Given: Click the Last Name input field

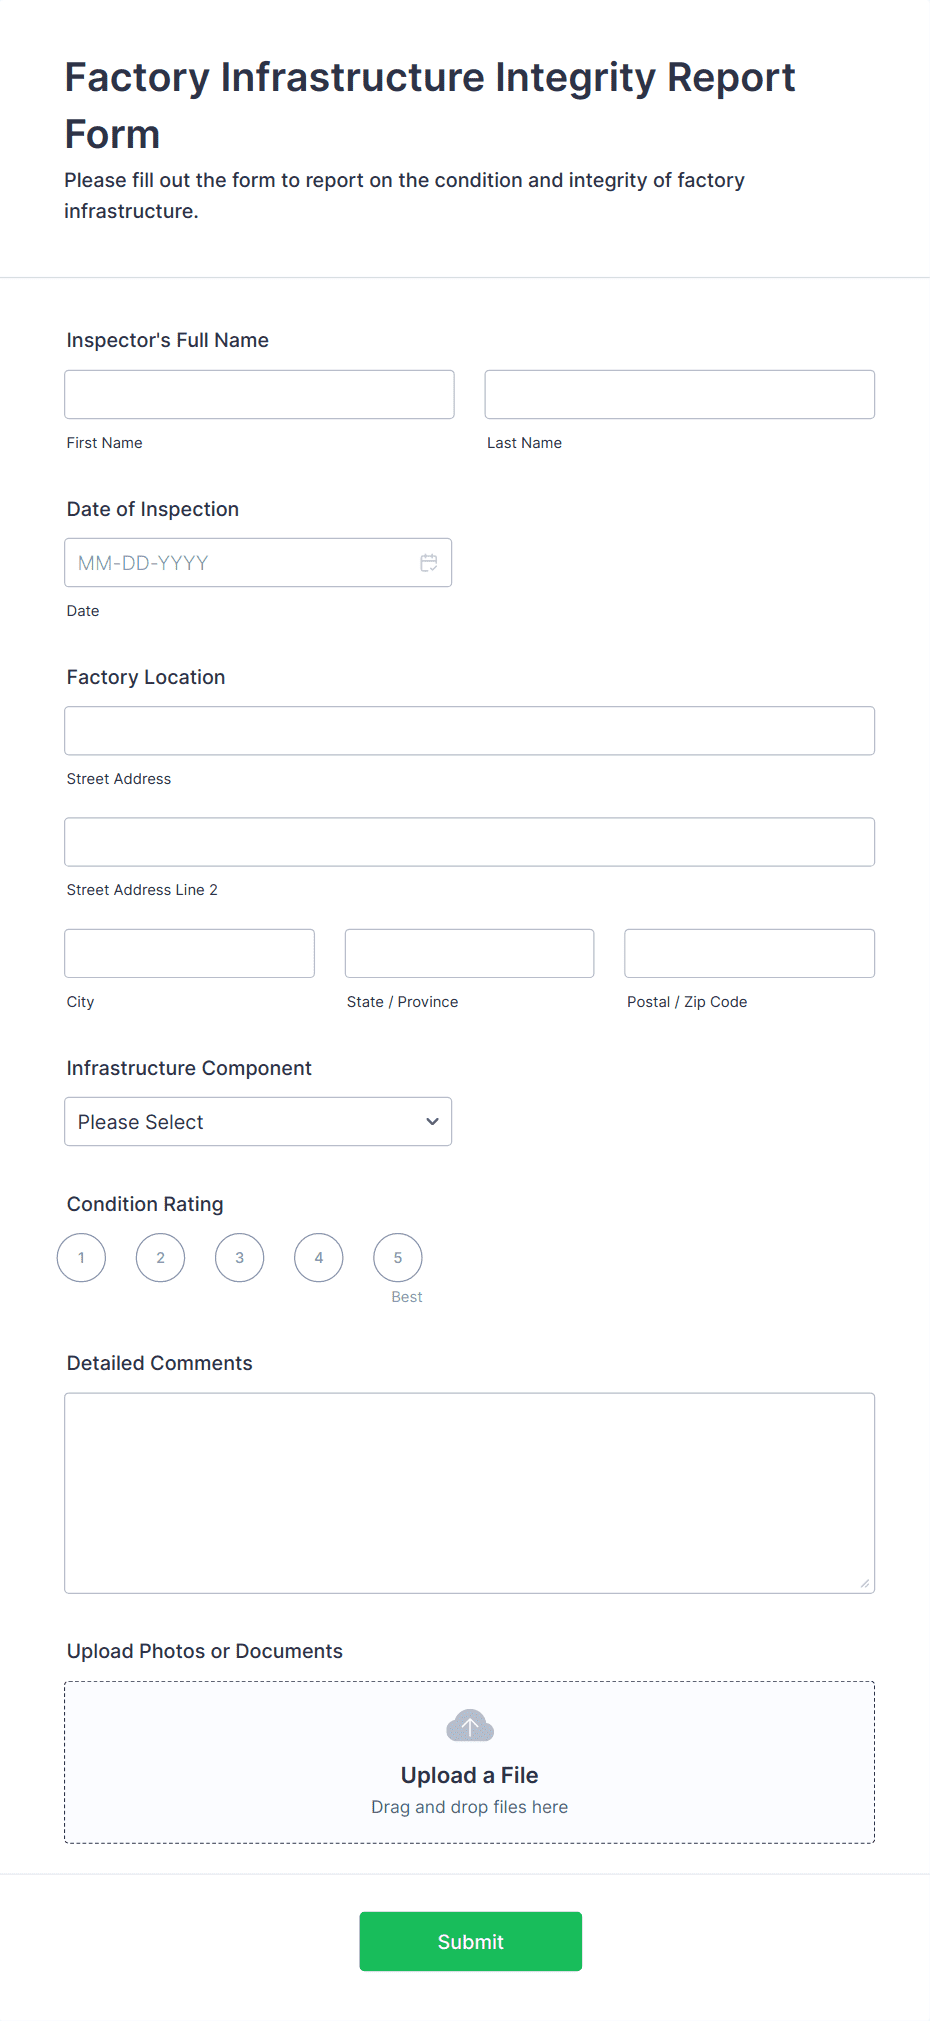Looking at the screenshot, I should tap(679, 394).
